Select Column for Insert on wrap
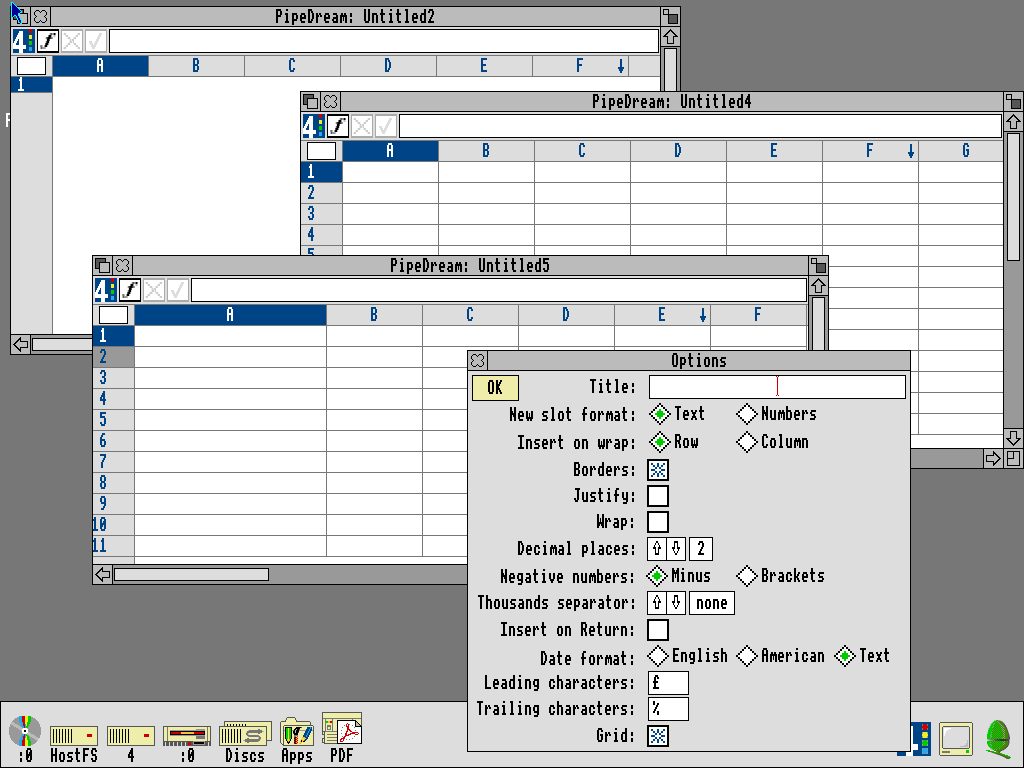 tap(773, 442)
